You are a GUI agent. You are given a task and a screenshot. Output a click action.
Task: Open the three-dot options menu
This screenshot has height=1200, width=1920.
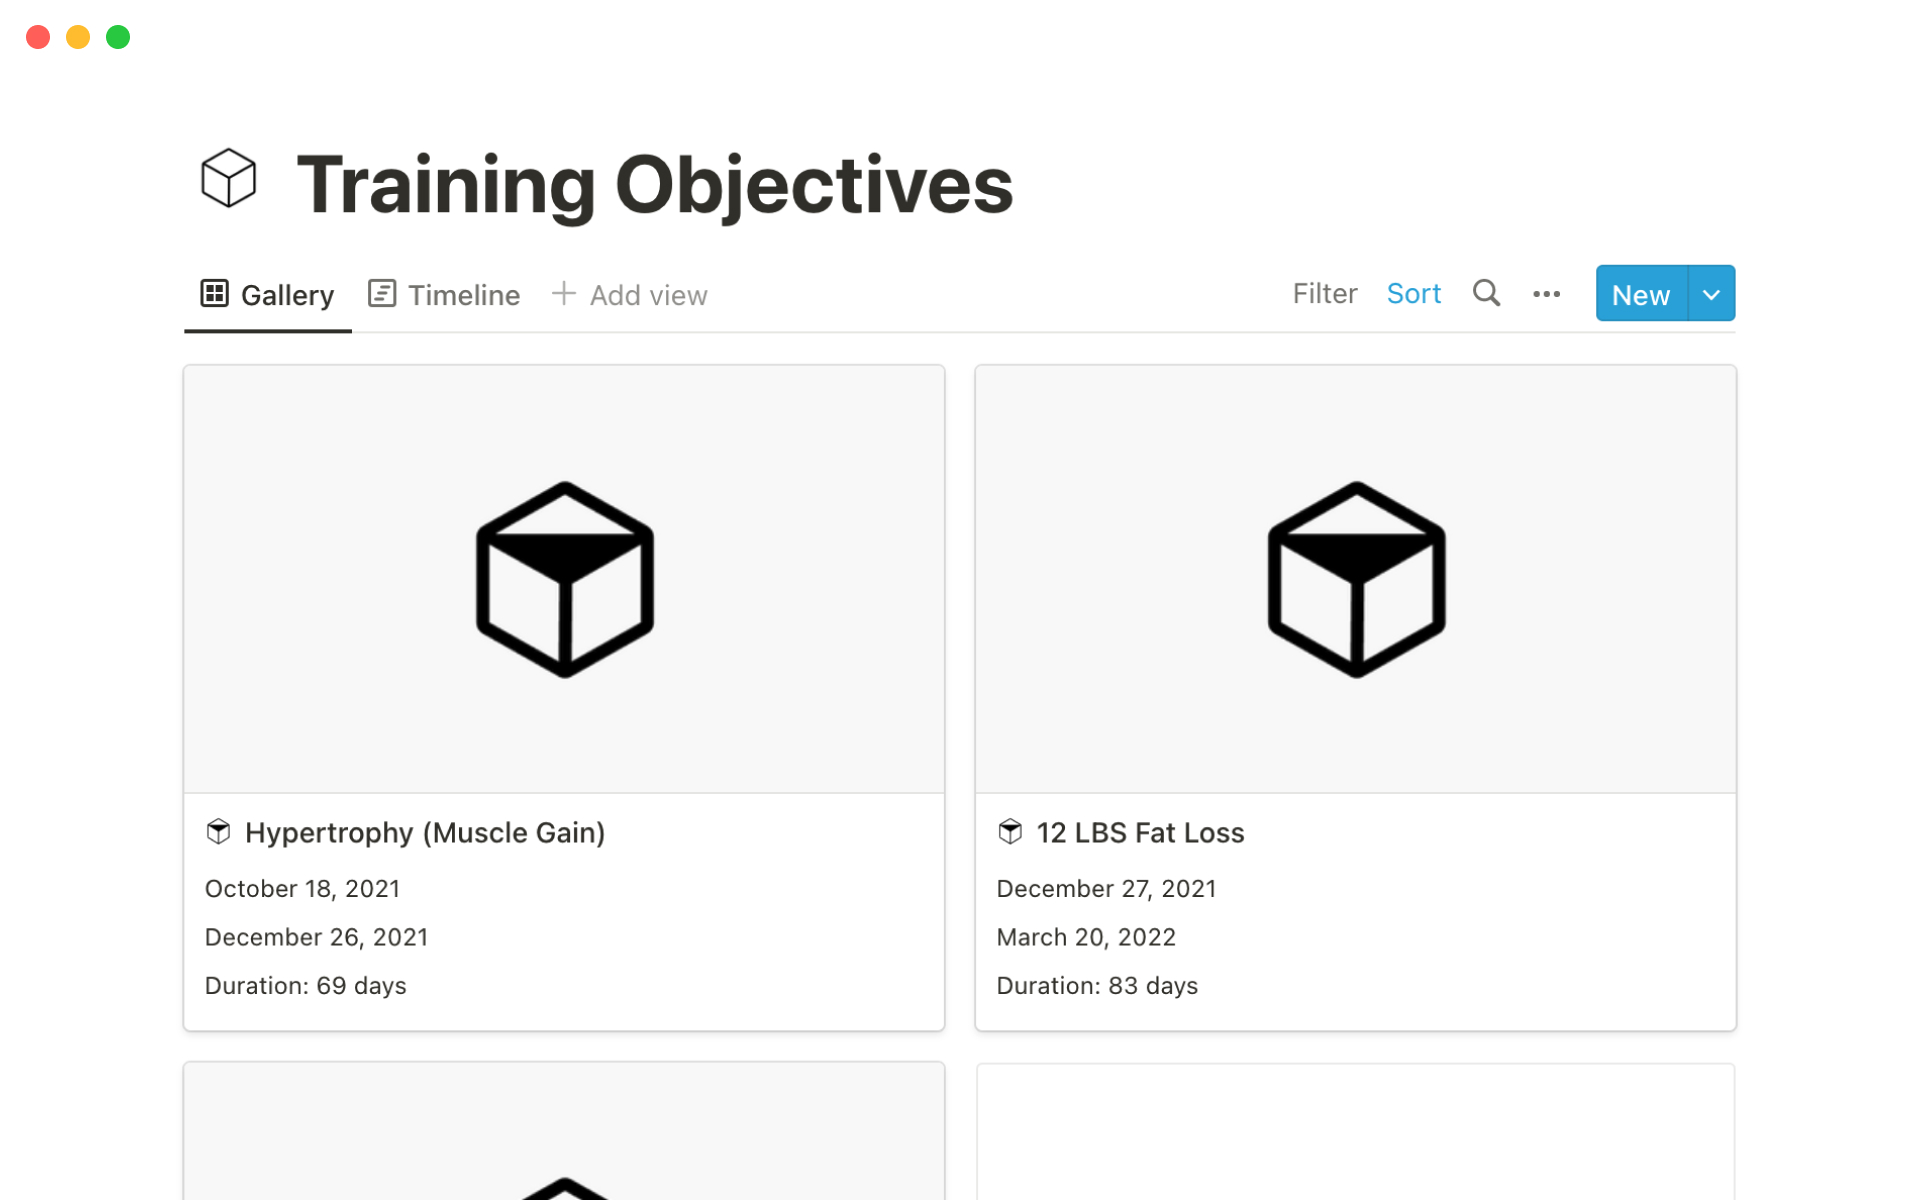(1546, 294)
